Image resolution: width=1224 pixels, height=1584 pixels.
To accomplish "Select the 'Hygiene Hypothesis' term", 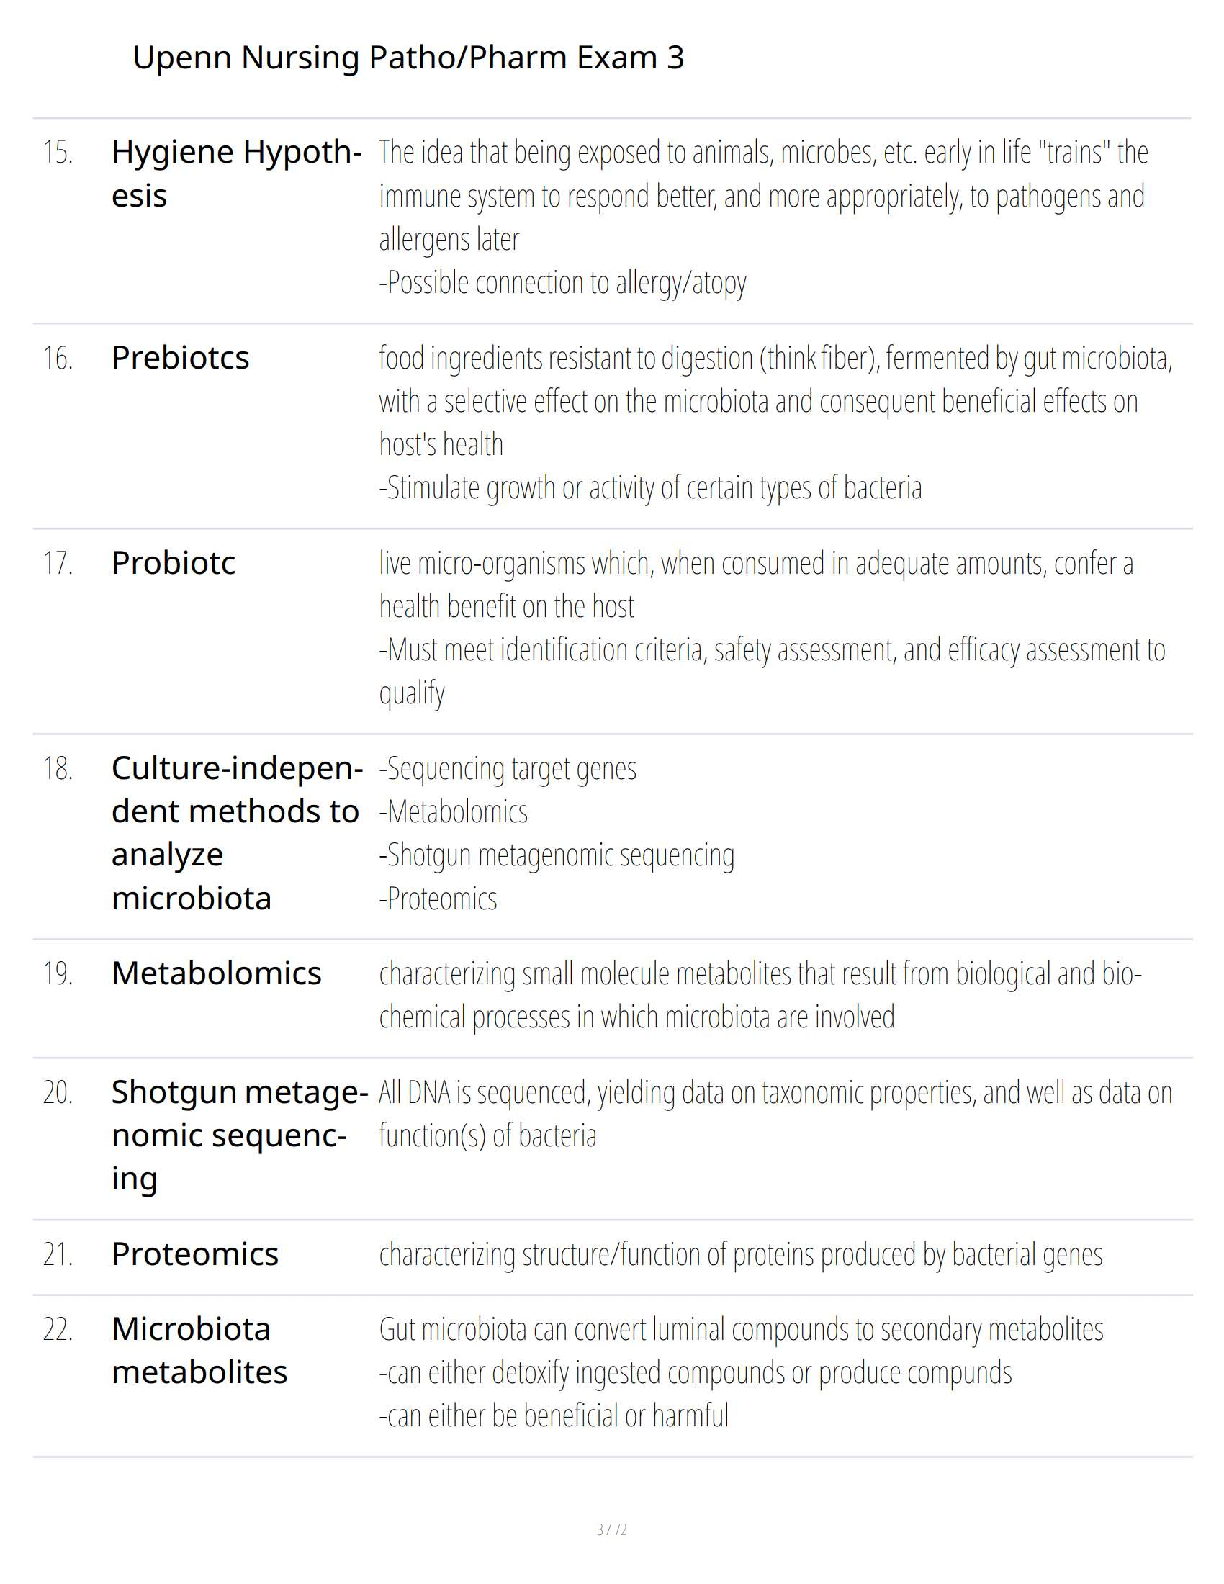I will (x=236, y=174).
